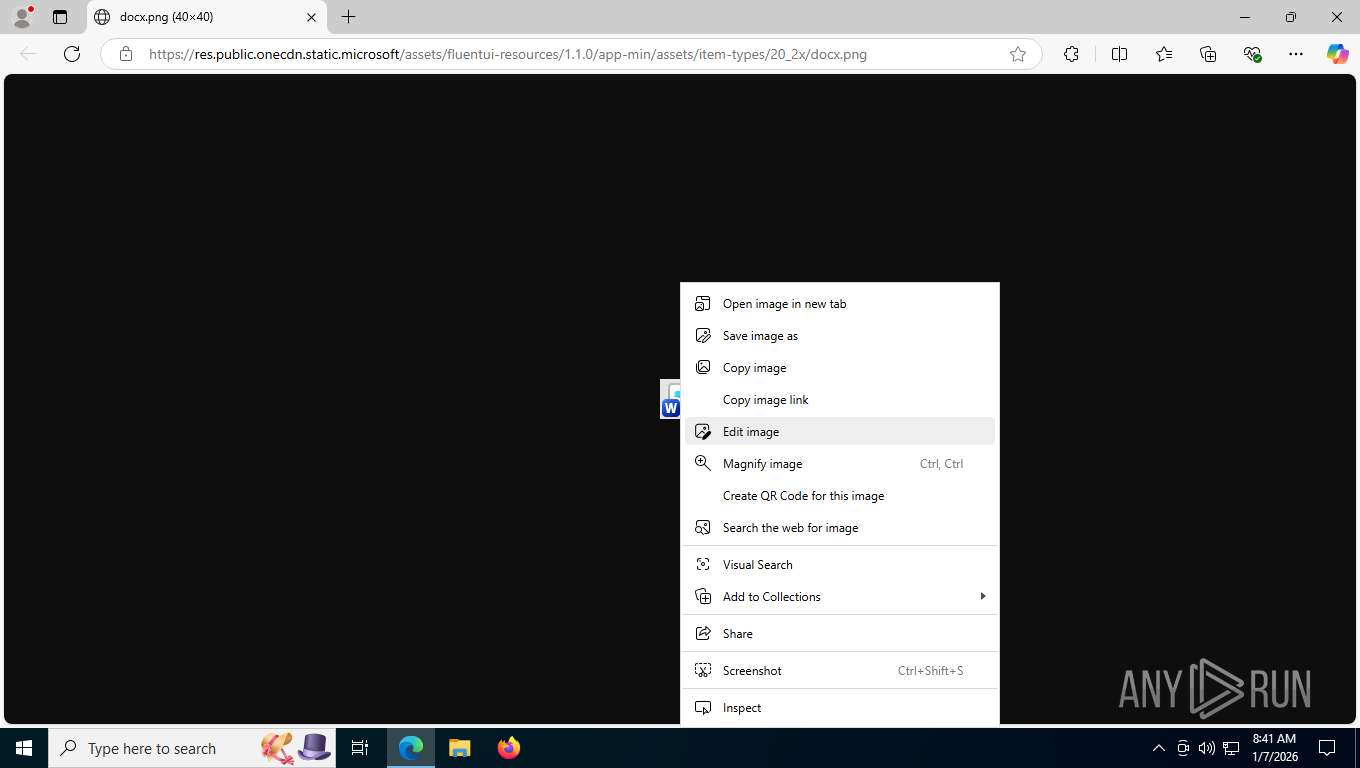
Task: Choose Visual Search
Action: [x=840, y=565]
